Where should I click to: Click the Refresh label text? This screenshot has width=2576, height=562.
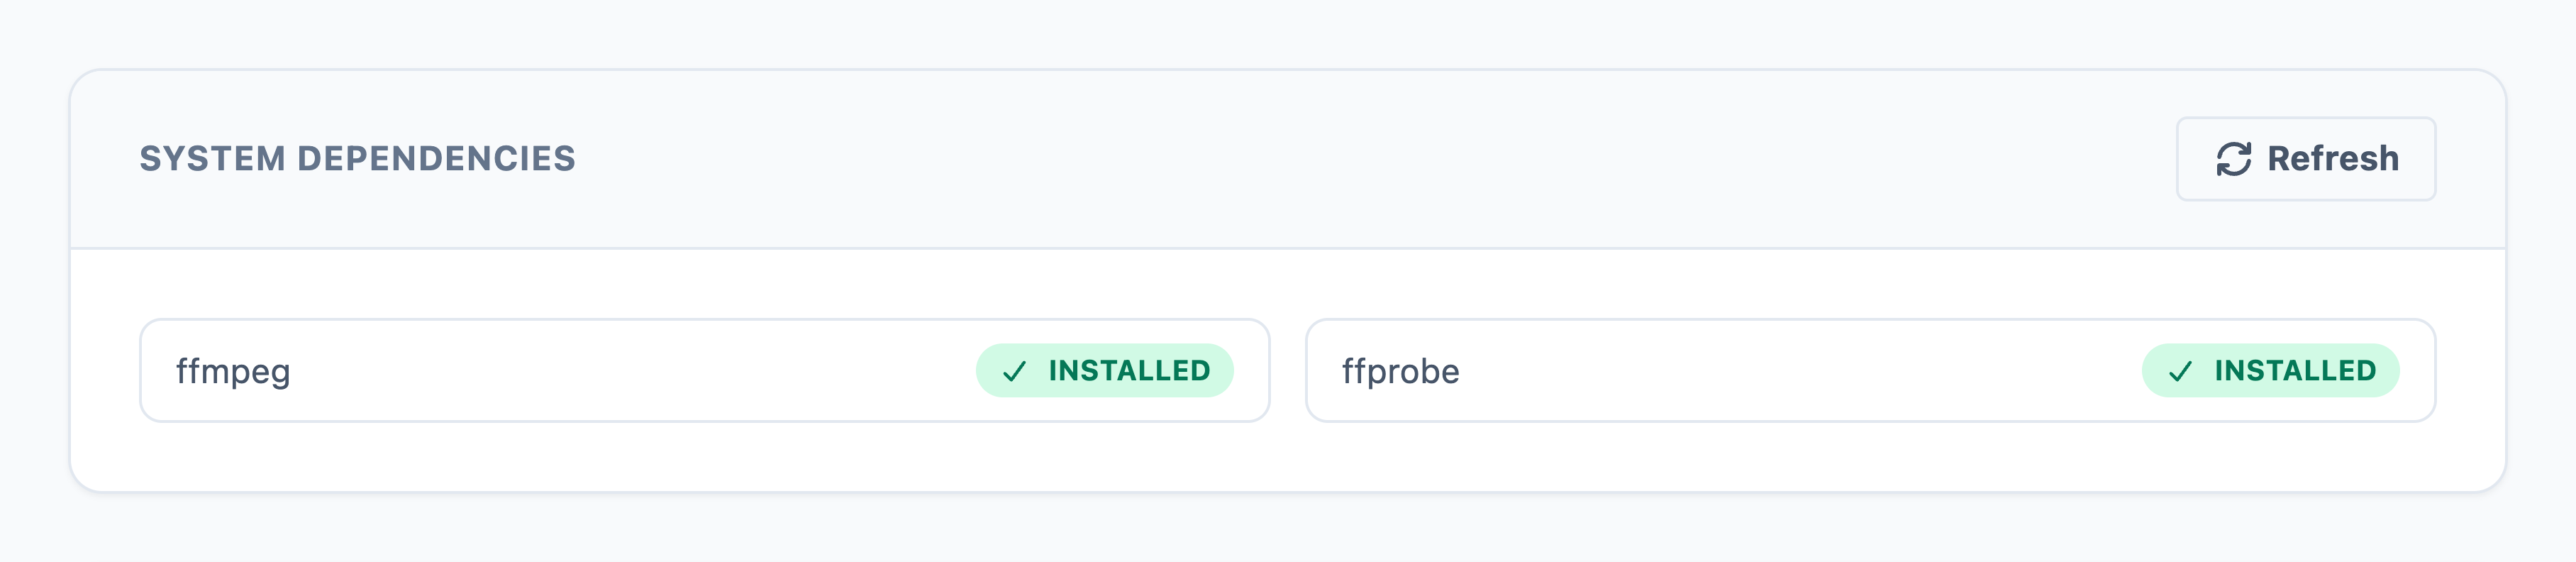click(x=2333, y=159)
